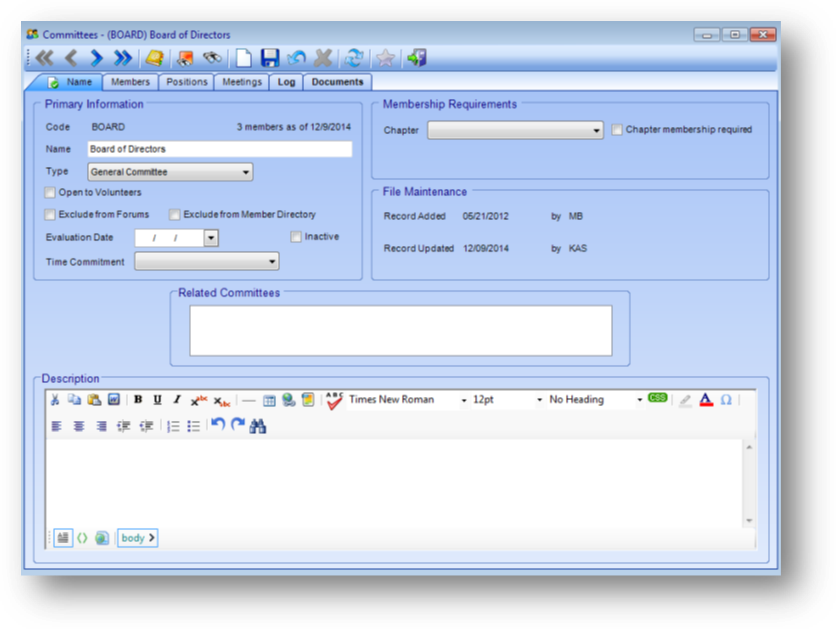Click the binoculars search icon in the top toolbar
The image size is (836, 629).
(x=212, y=58)
